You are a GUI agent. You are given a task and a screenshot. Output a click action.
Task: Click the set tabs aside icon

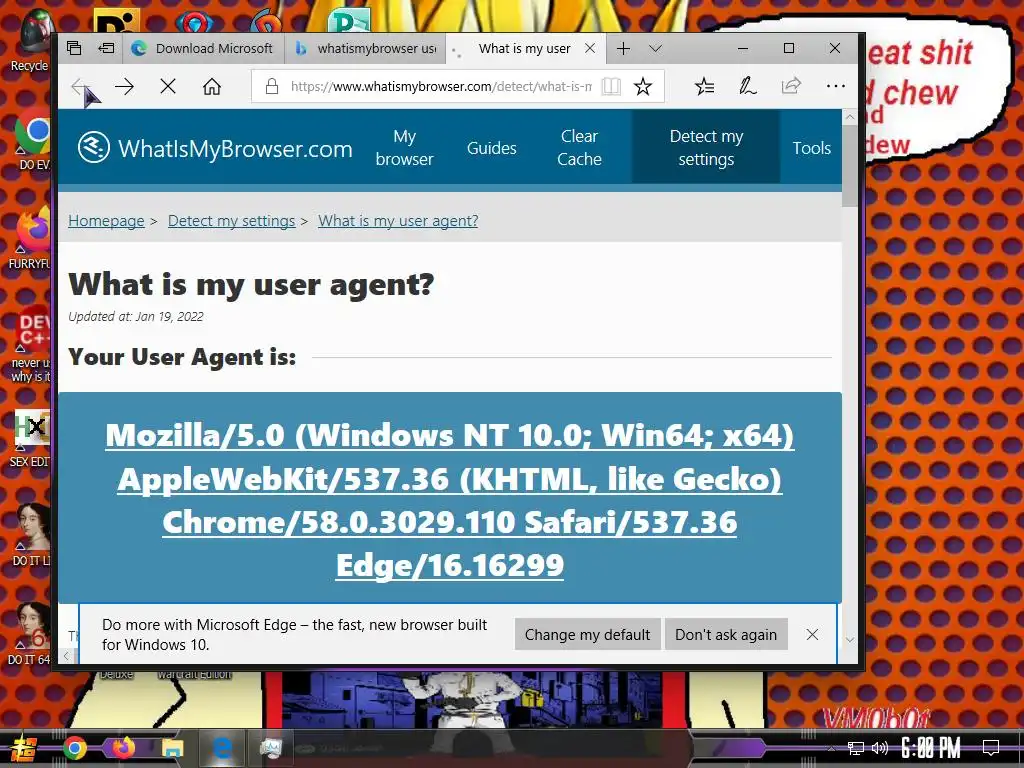click(x=106, y=48)
